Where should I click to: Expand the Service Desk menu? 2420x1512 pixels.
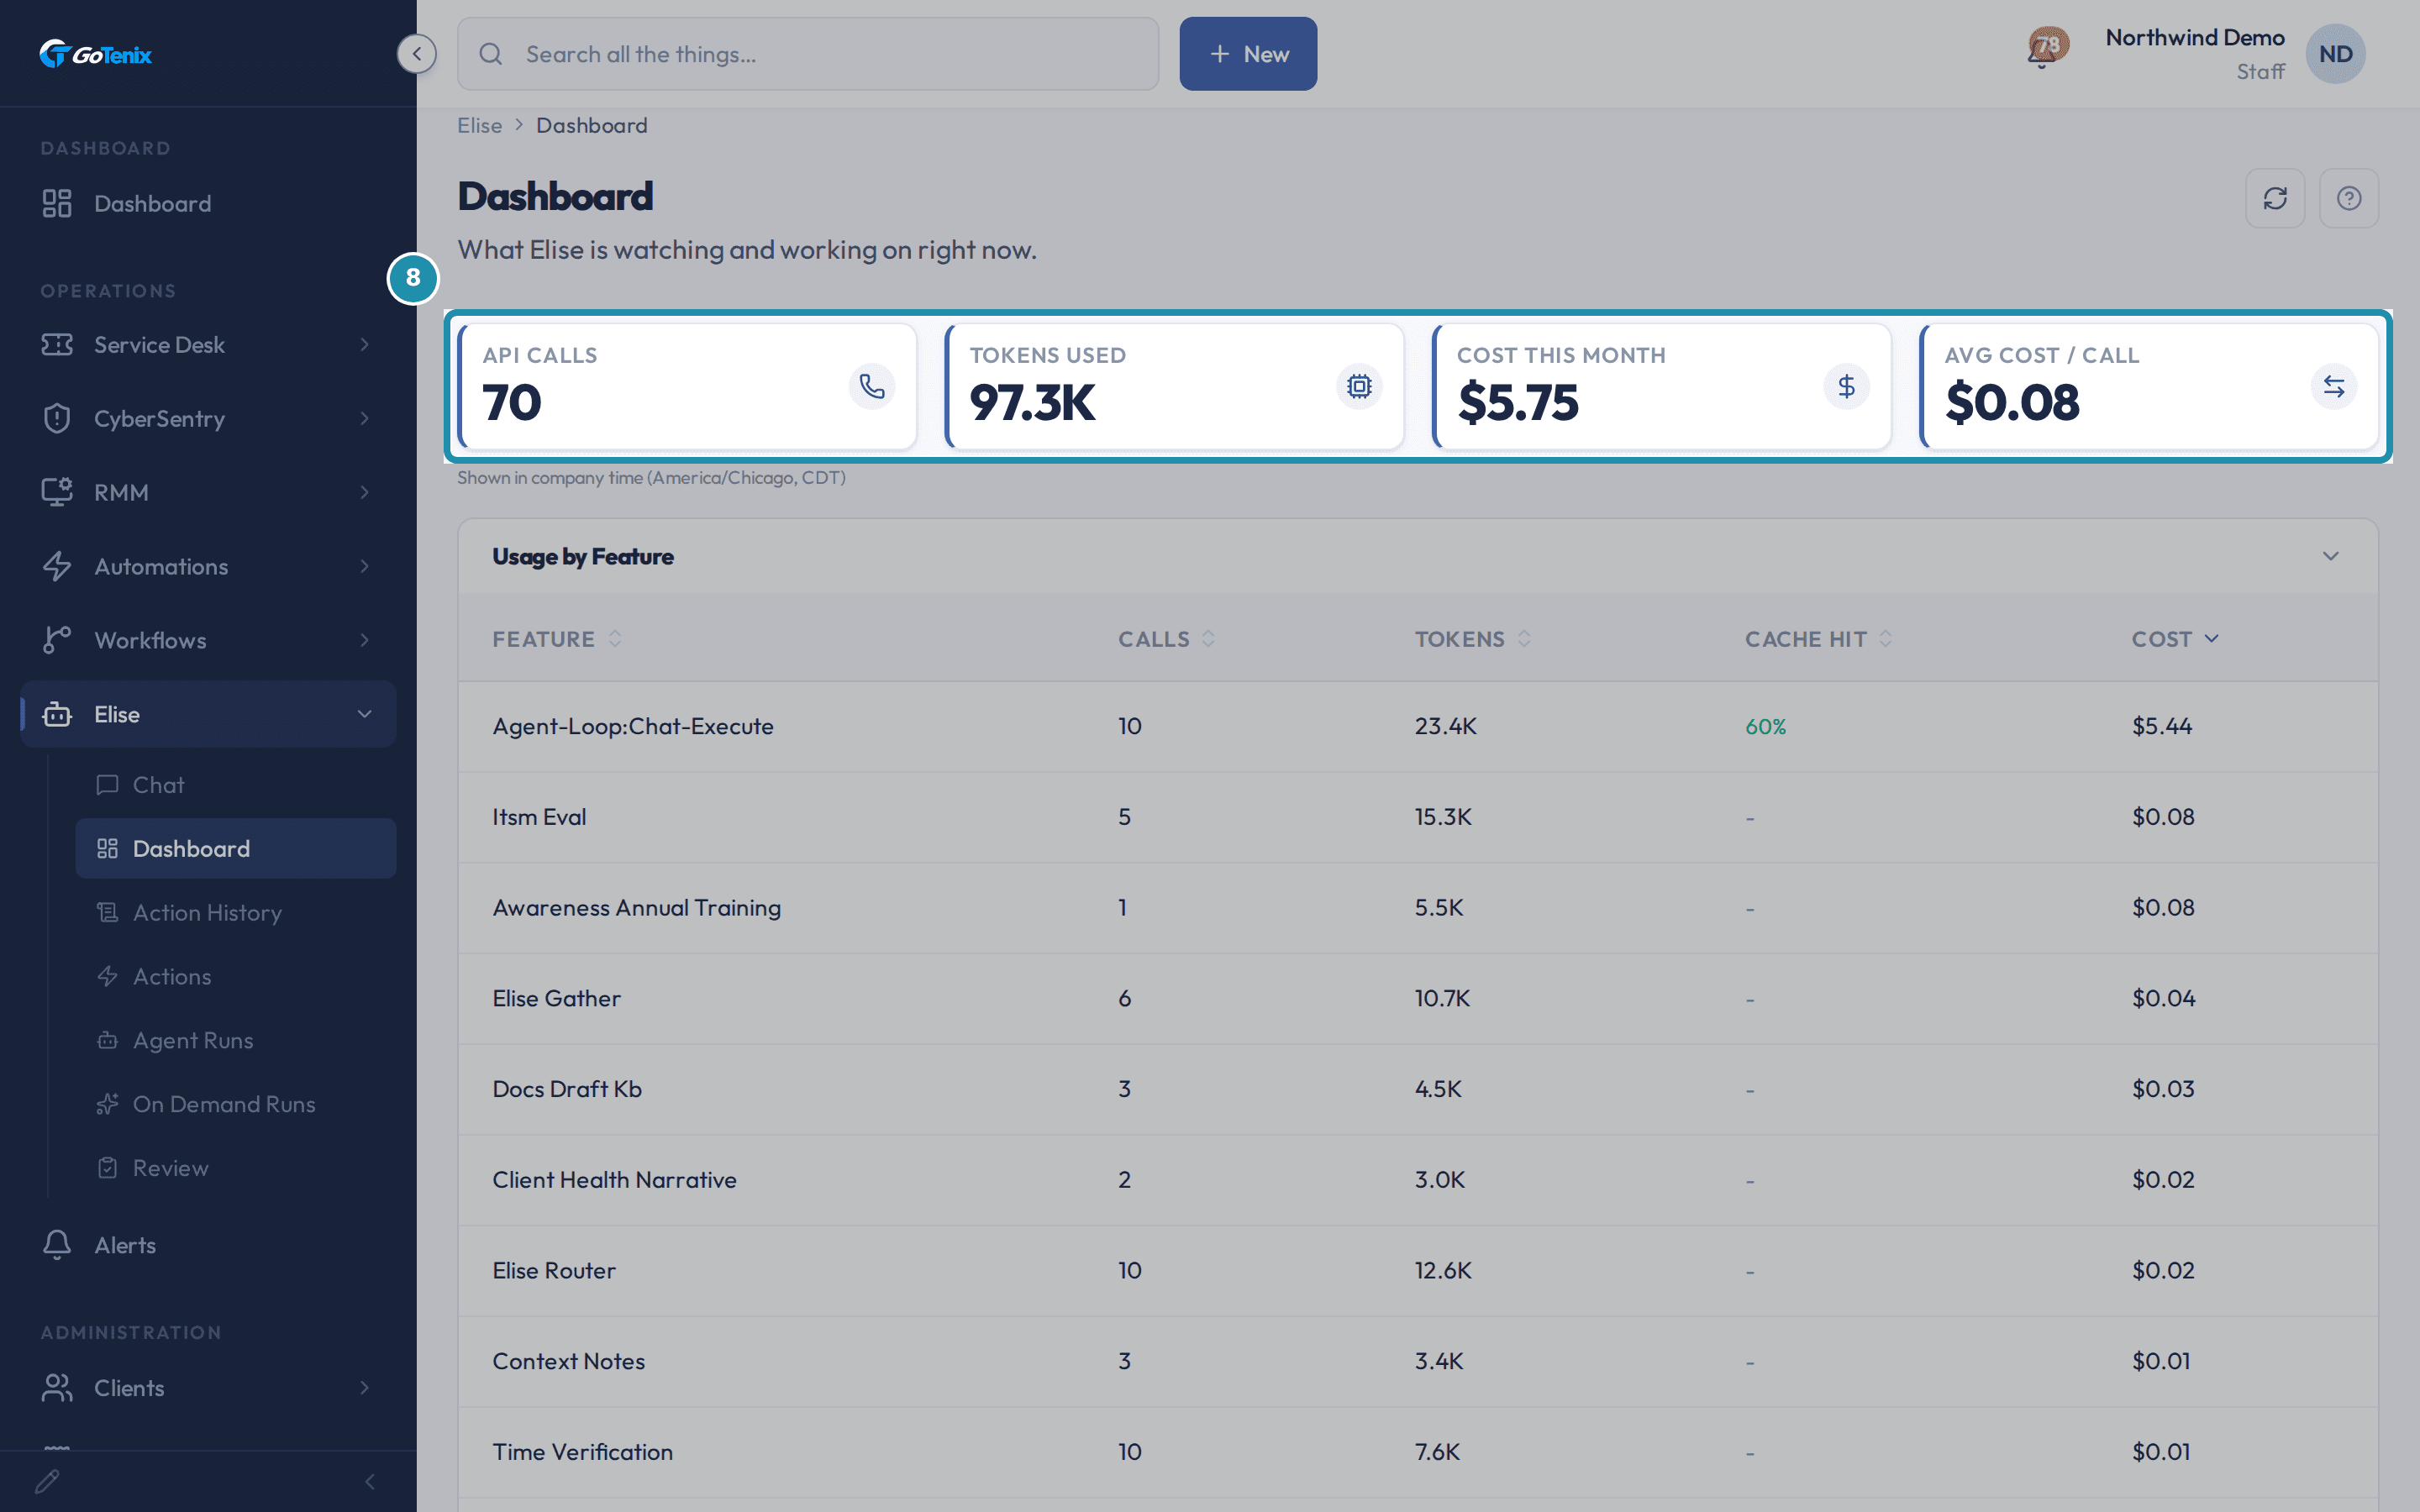point(208,344)
